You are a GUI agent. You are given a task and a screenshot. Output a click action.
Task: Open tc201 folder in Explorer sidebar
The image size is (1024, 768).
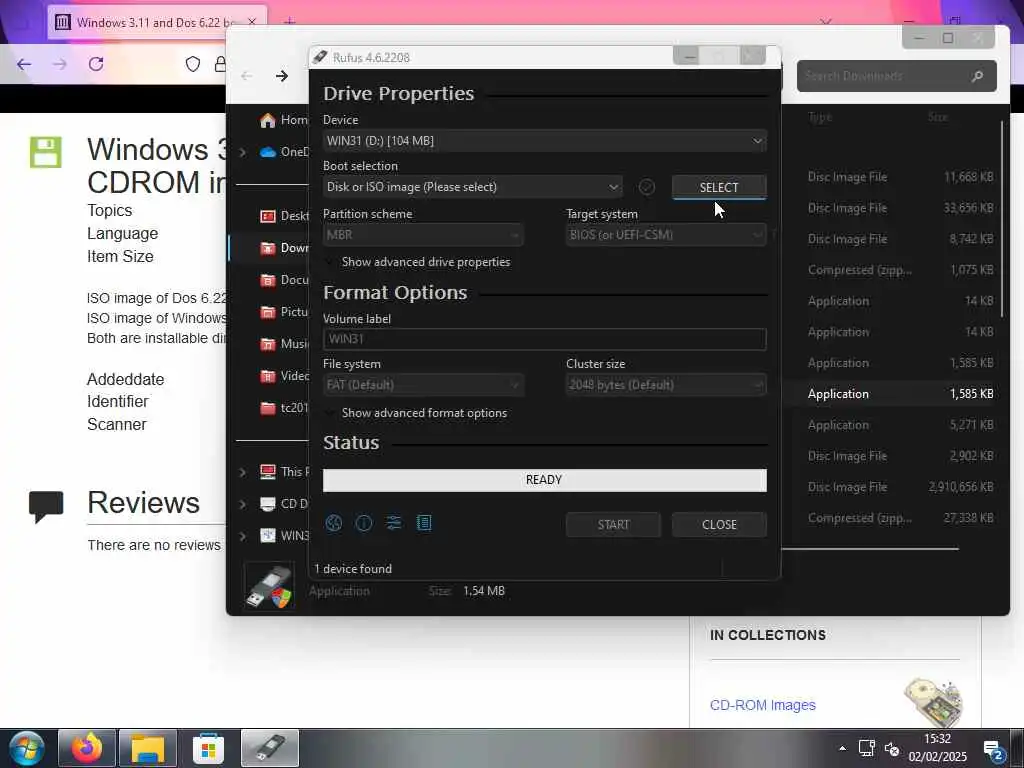tap(283, 408)
